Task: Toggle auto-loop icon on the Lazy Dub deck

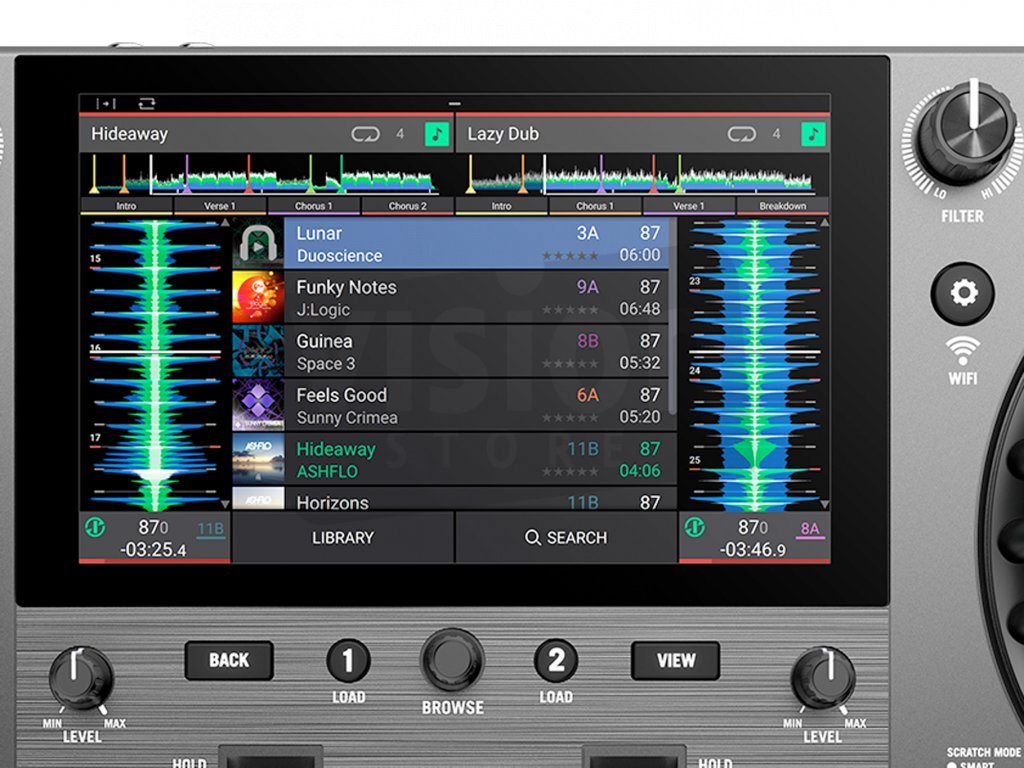Action: (x=741, y=134)
